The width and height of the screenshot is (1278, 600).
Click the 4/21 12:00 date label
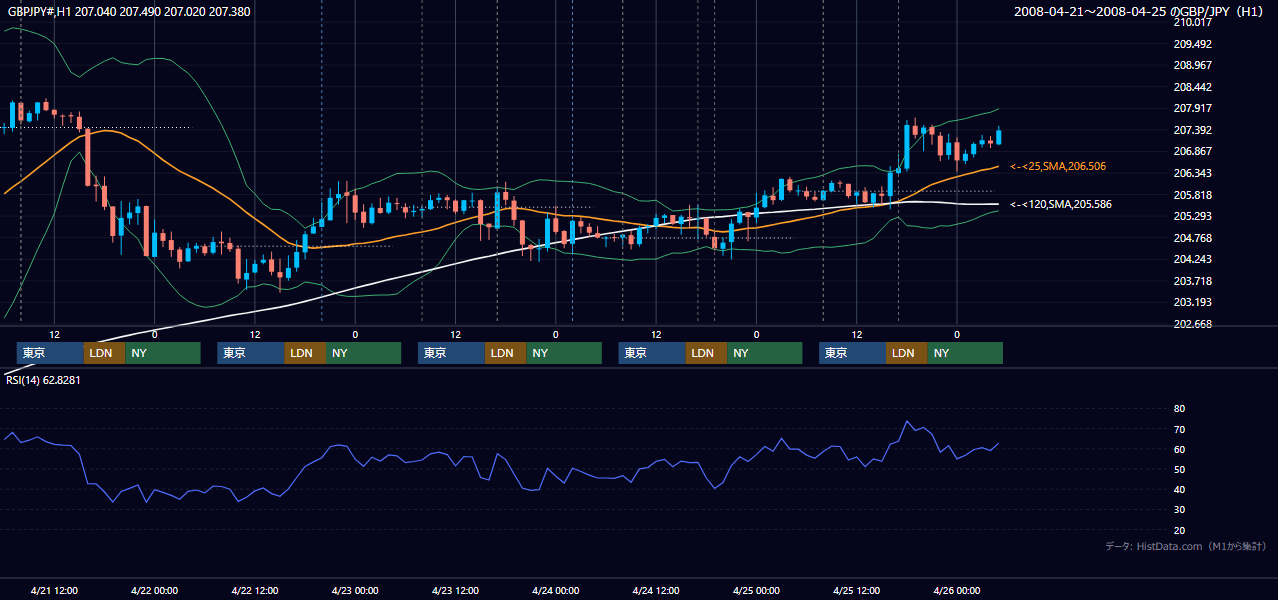(54, 590)
